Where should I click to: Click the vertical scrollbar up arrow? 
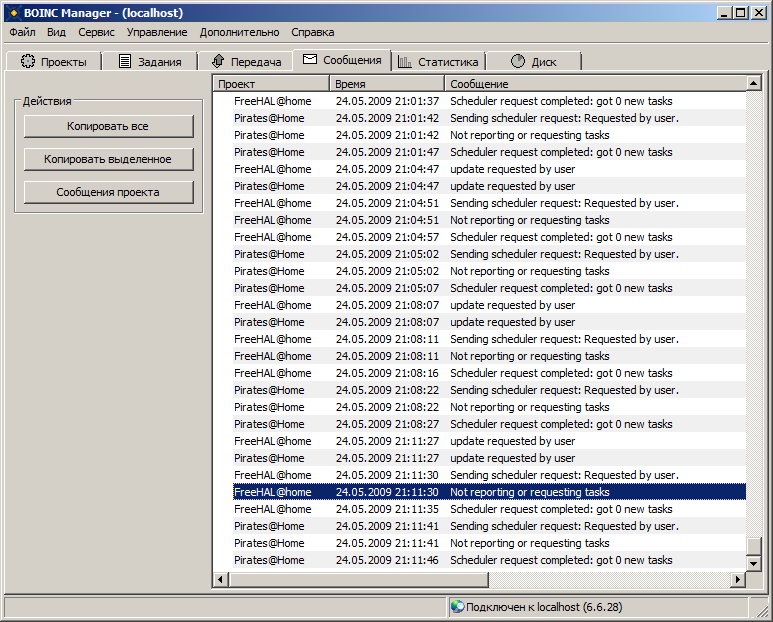(753, 84)
